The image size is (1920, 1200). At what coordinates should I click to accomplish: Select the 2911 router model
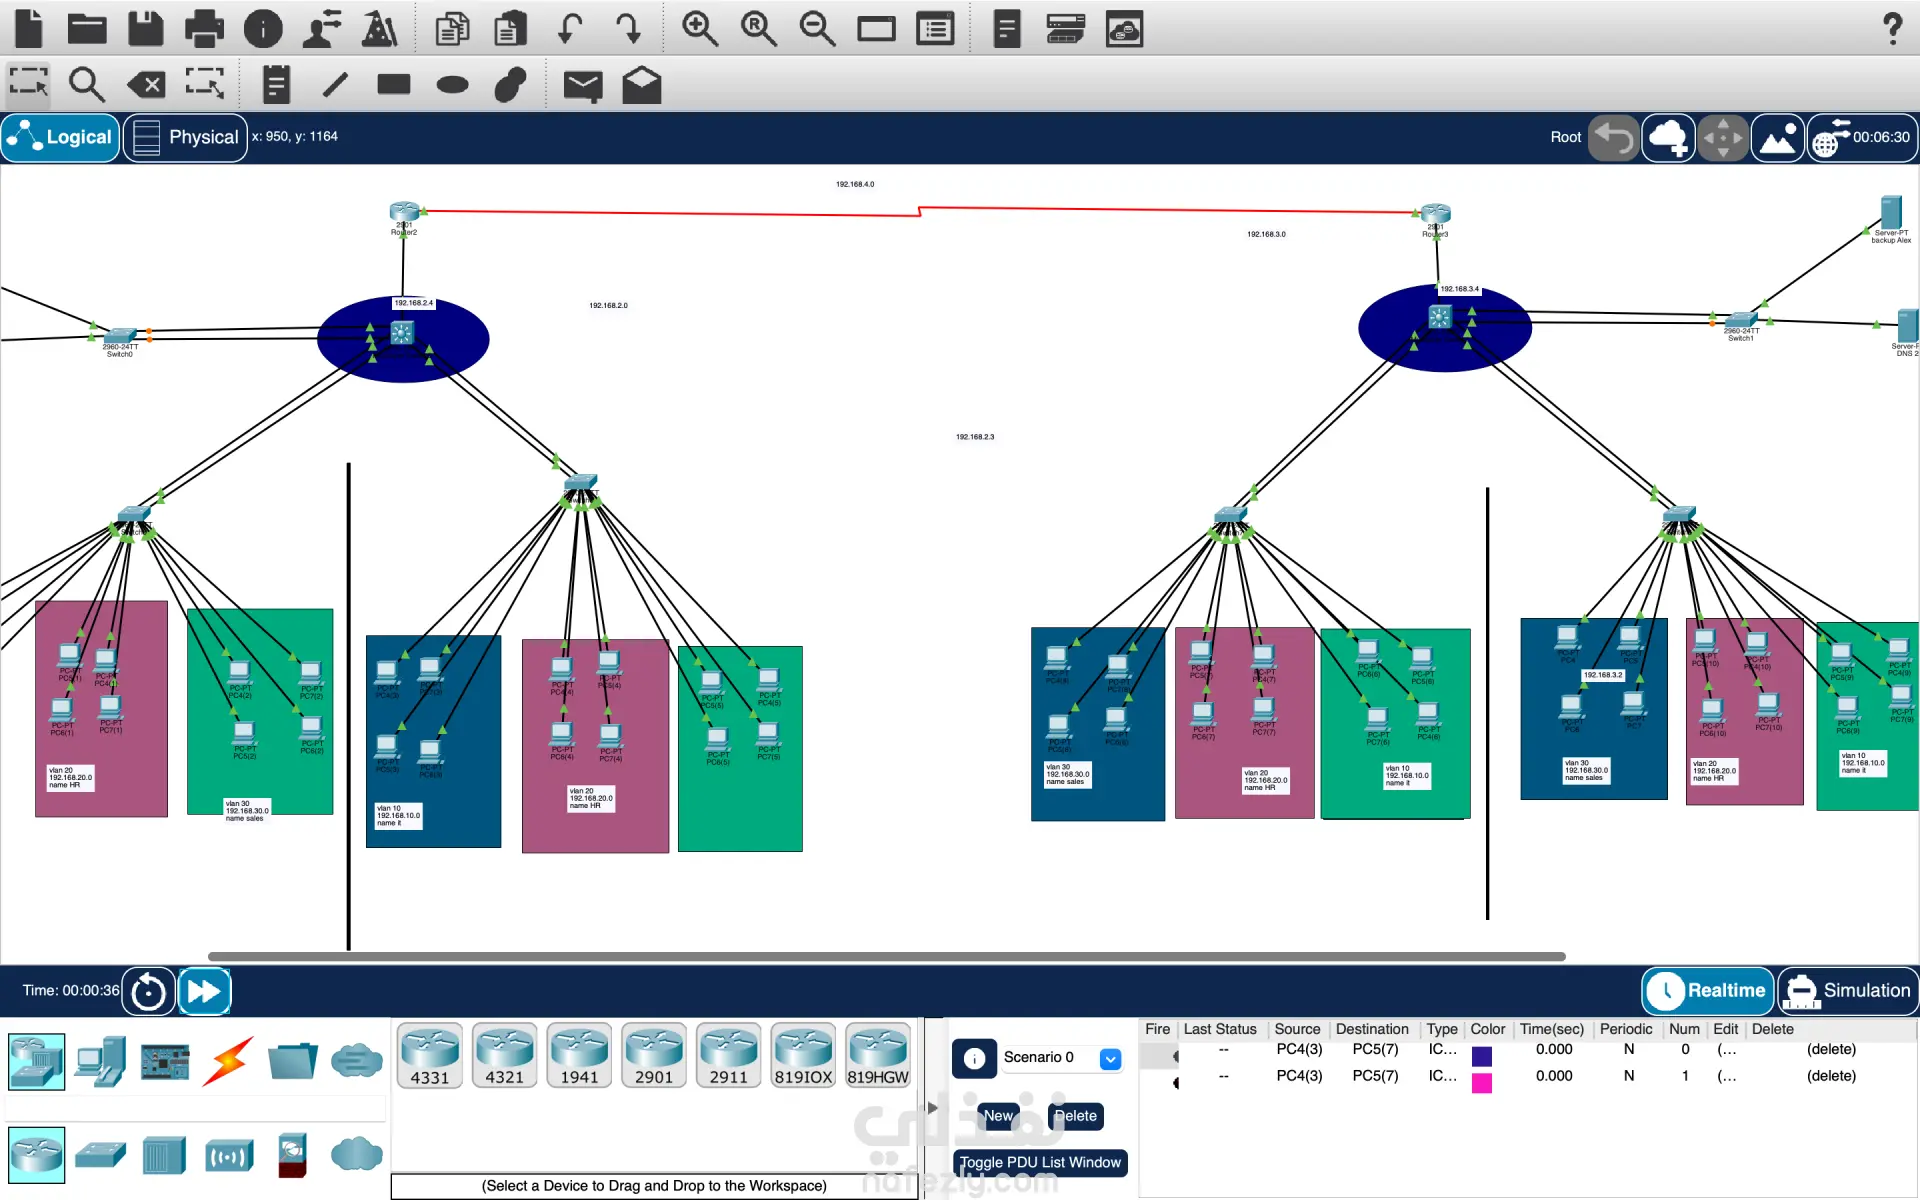click(x=728, y=1056)
